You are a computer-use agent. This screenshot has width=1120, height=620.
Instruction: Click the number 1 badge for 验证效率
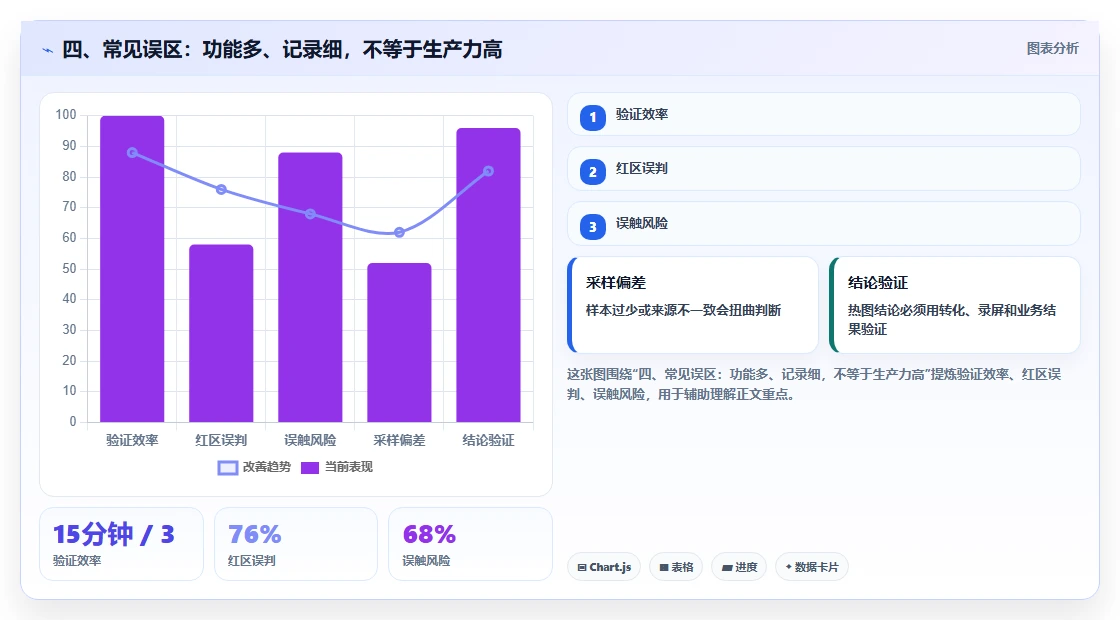coord(592,117)
